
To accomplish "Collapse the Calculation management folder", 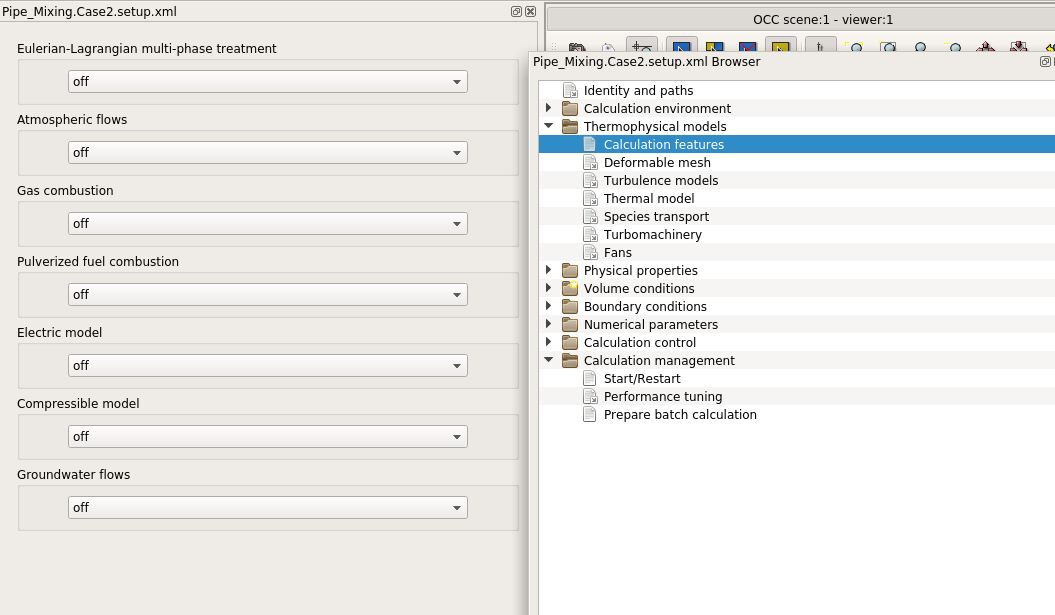I will [x=548, y=361].
